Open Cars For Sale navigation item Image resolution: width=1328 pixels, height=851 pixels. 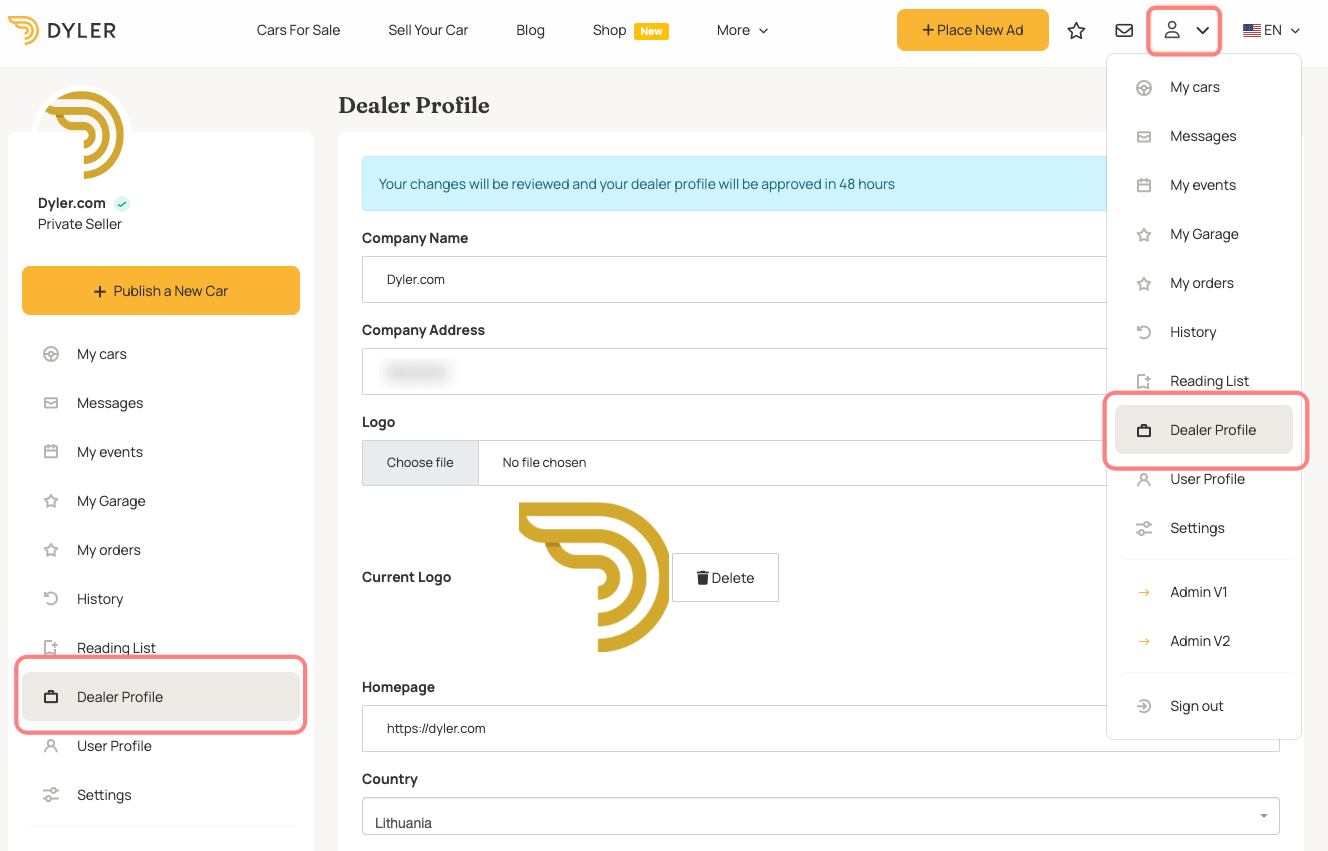tap(298, 30)
